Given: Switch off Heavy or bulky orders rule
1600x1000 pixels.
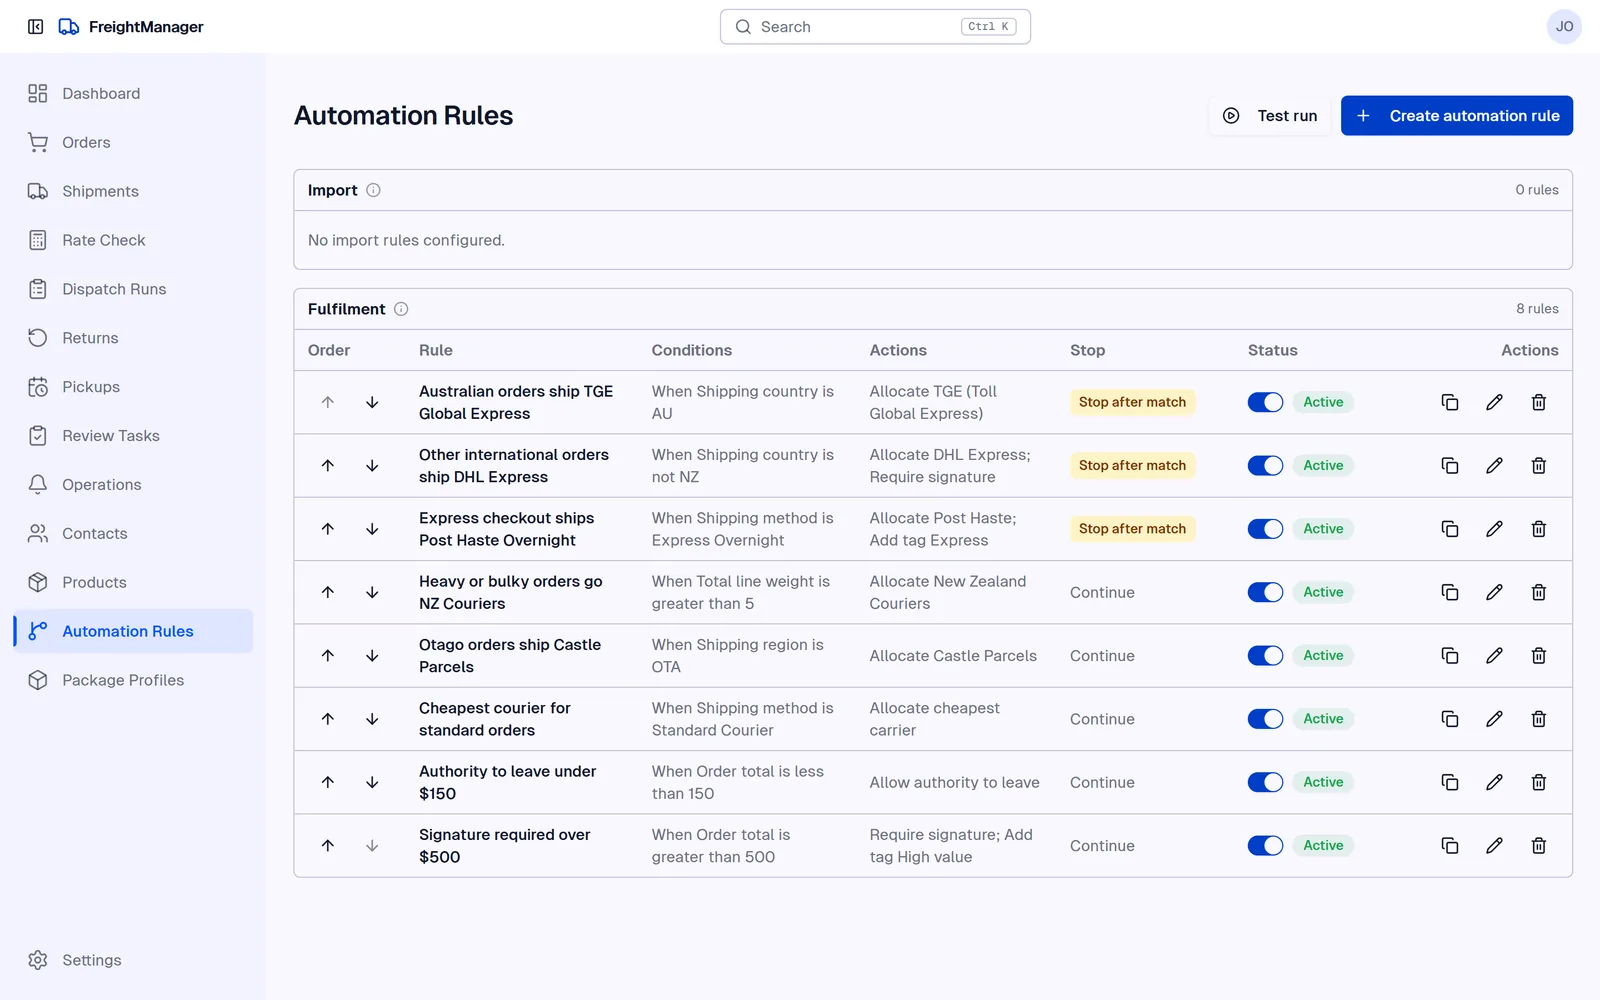Looking at the screenshot, I should [x=1265, y=592].
